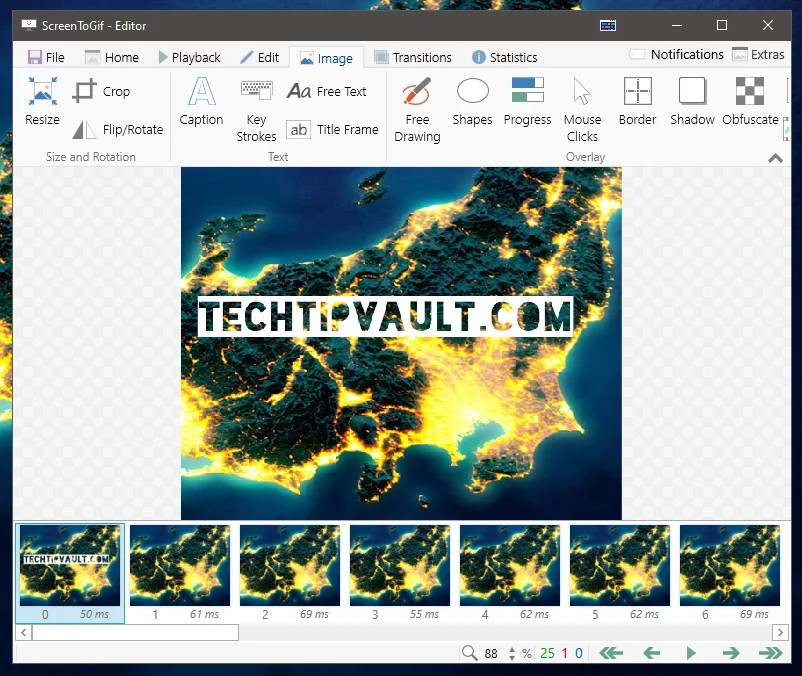
Task: Insert Free Text overlay
Action: pos(327,92)
